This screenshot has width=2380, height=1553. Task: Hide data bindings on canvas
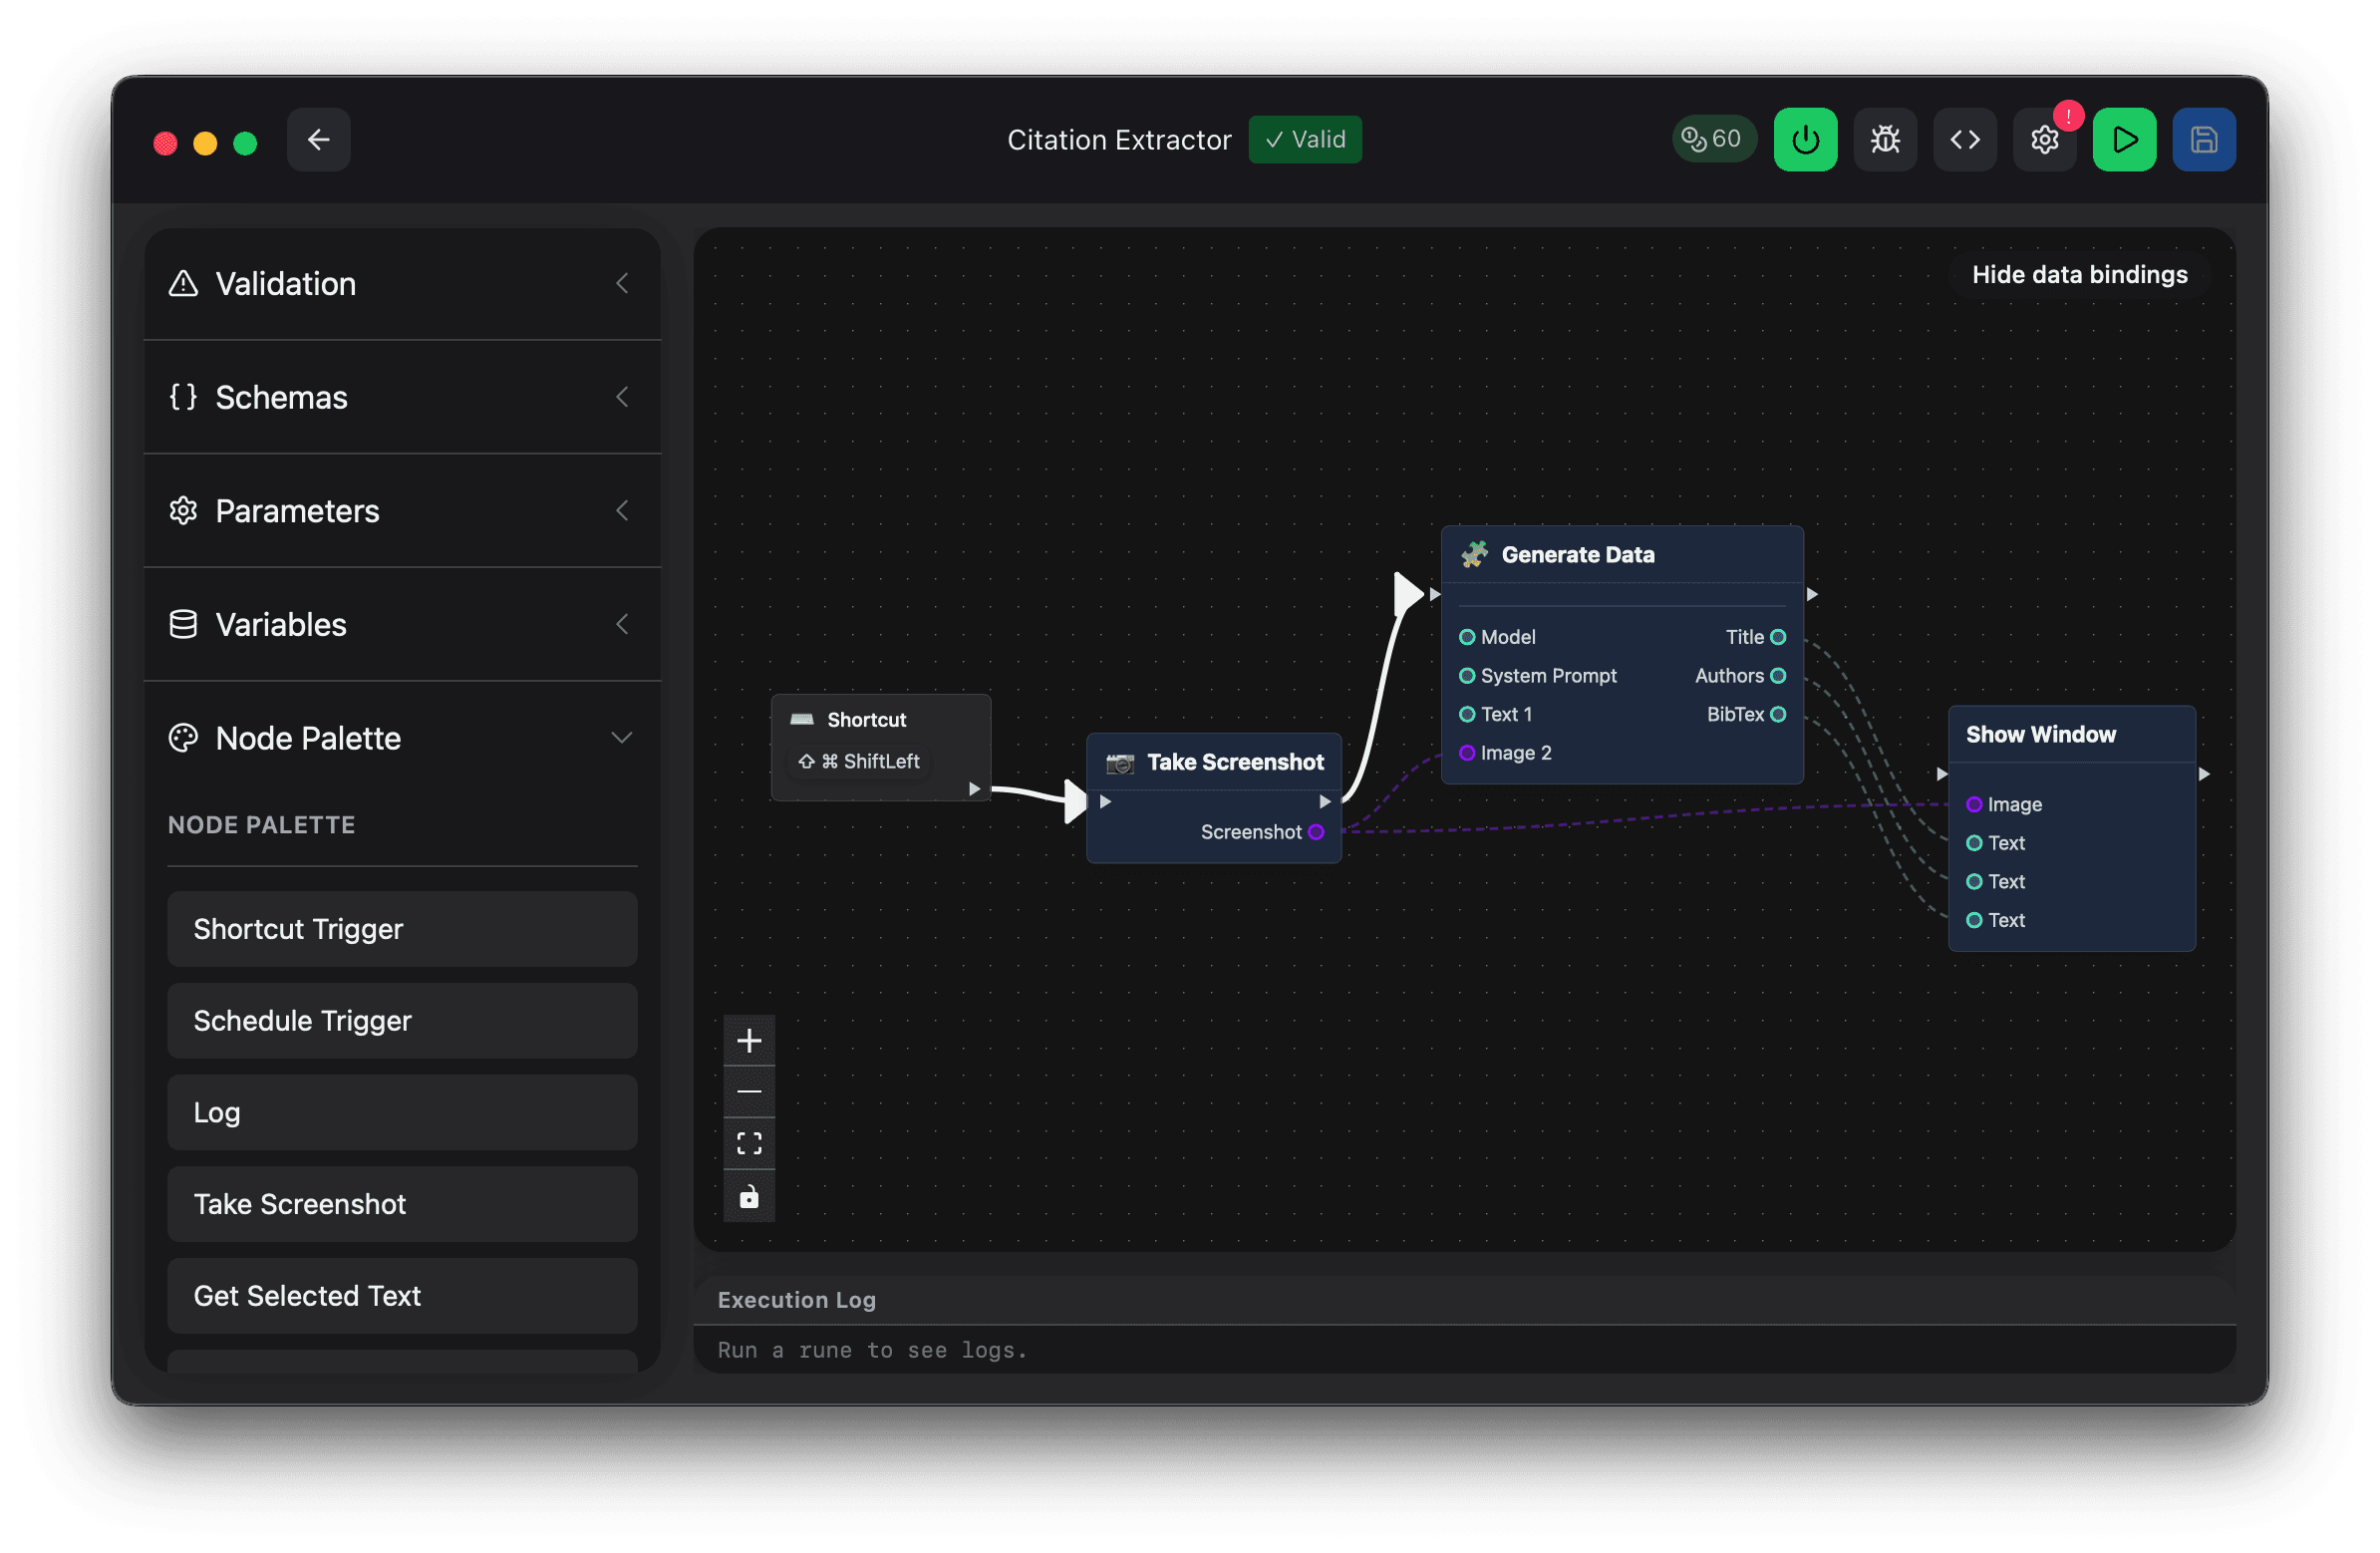tap(2079, 274)
